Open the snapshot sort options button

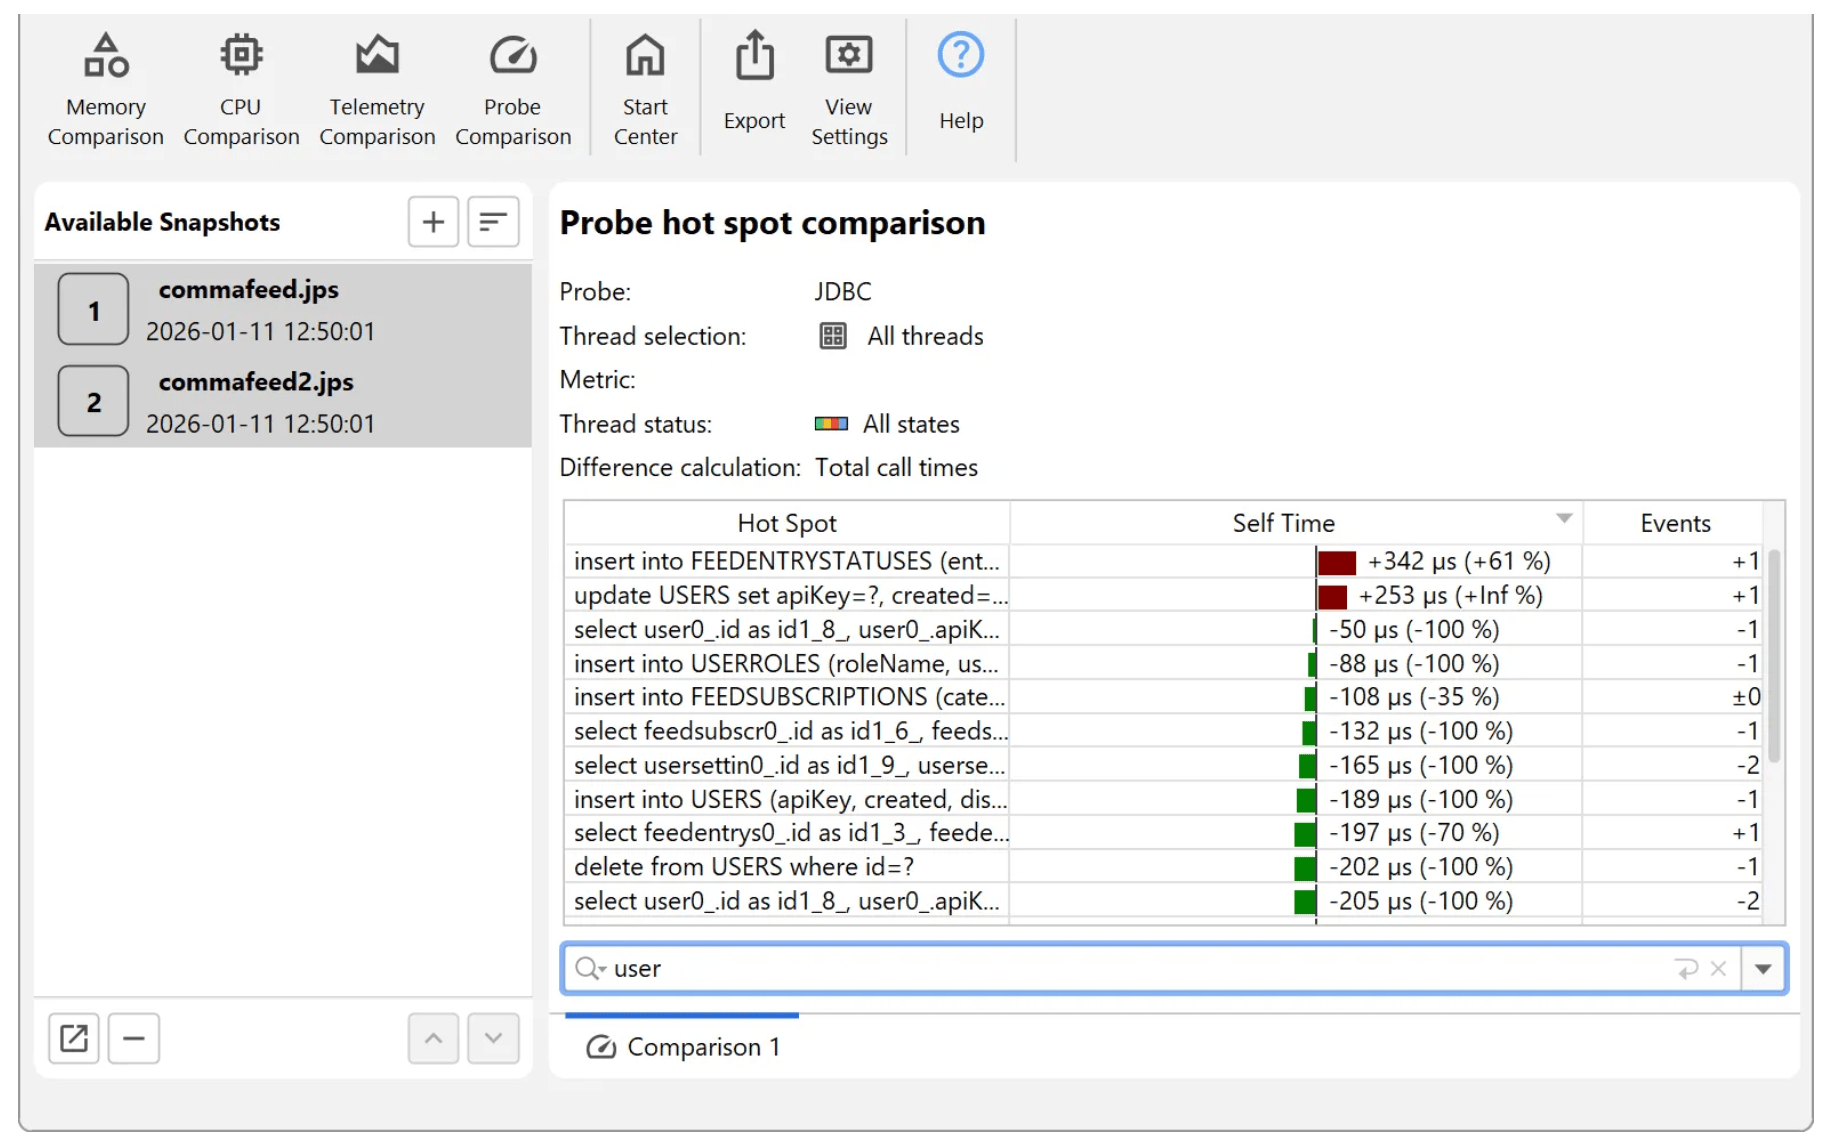[x=493, y=221]
